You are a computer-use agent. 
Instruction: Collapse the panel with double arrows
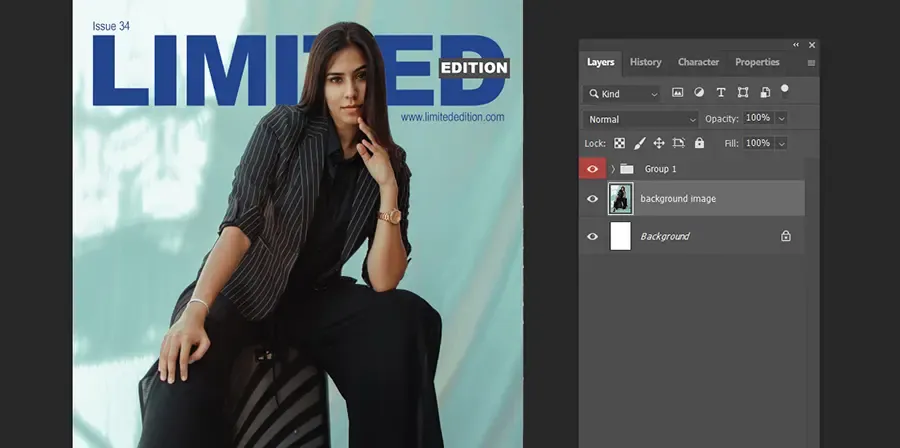(x=796, y=45)
